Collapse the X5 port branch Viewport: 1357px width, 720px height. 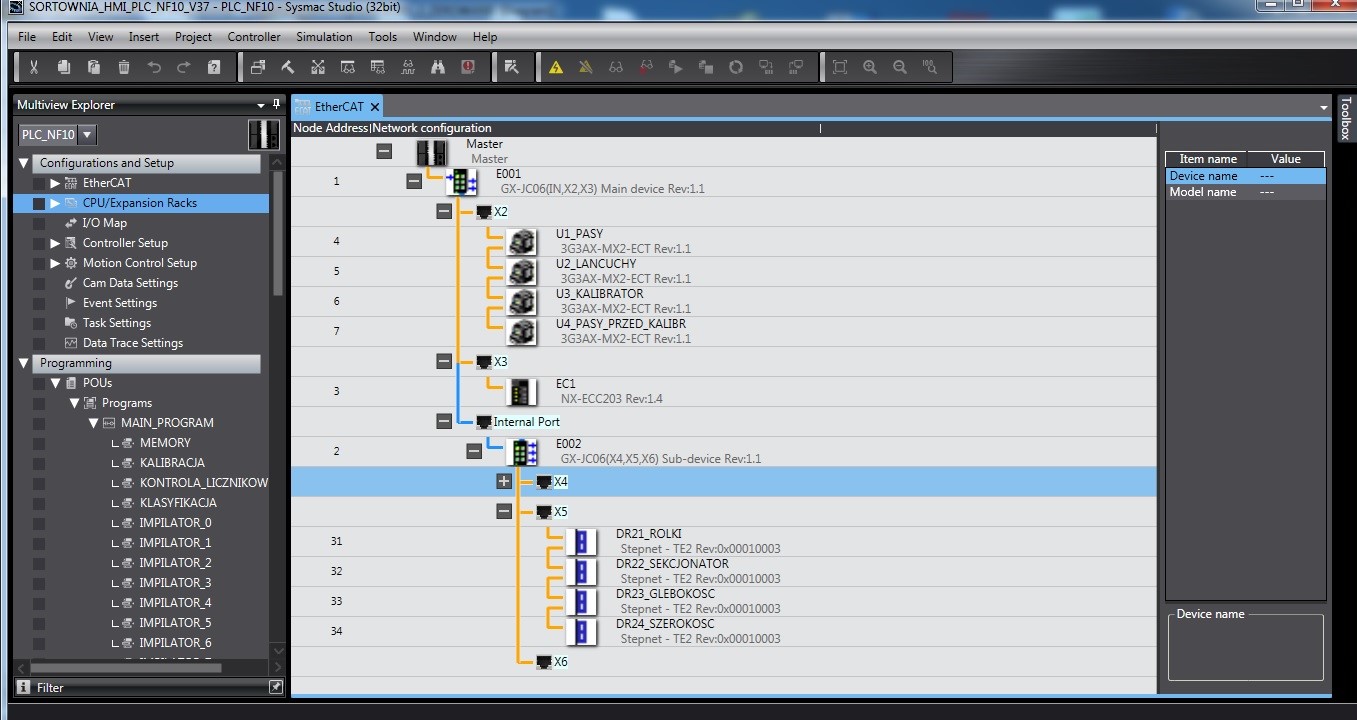(x=504, y=511)
